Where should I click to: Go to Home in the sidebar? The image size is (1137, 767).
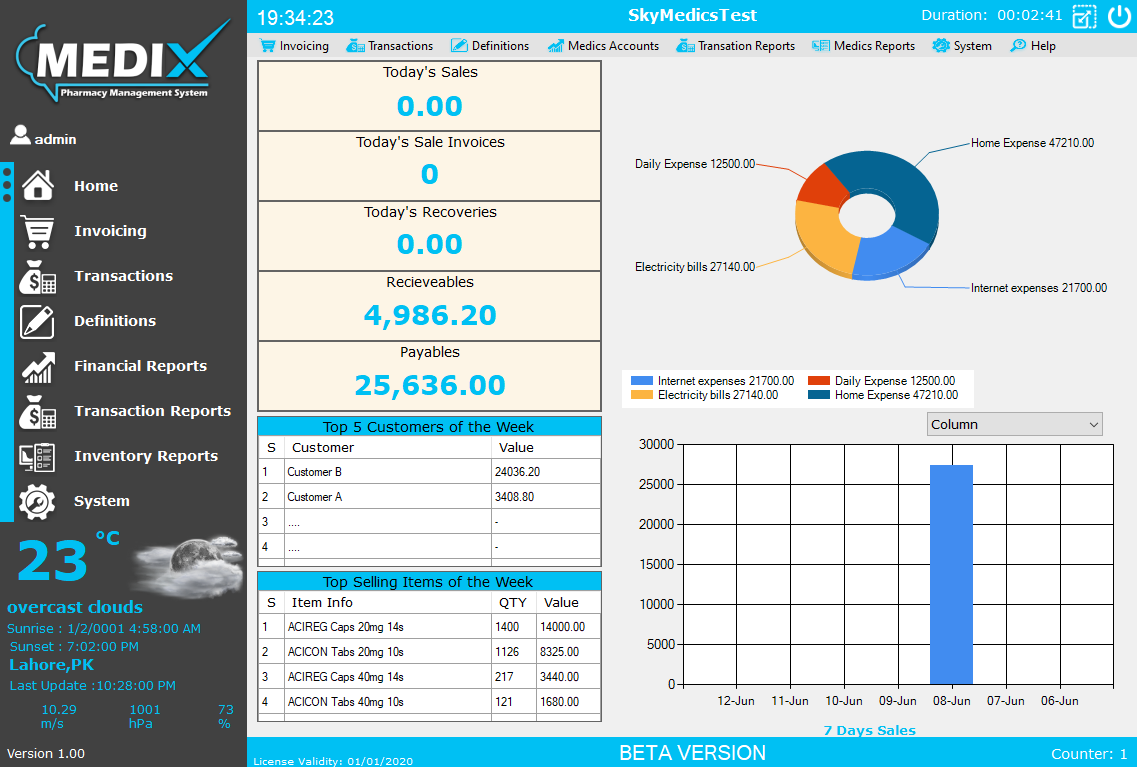pyautogui.click(x=96, y=186)
